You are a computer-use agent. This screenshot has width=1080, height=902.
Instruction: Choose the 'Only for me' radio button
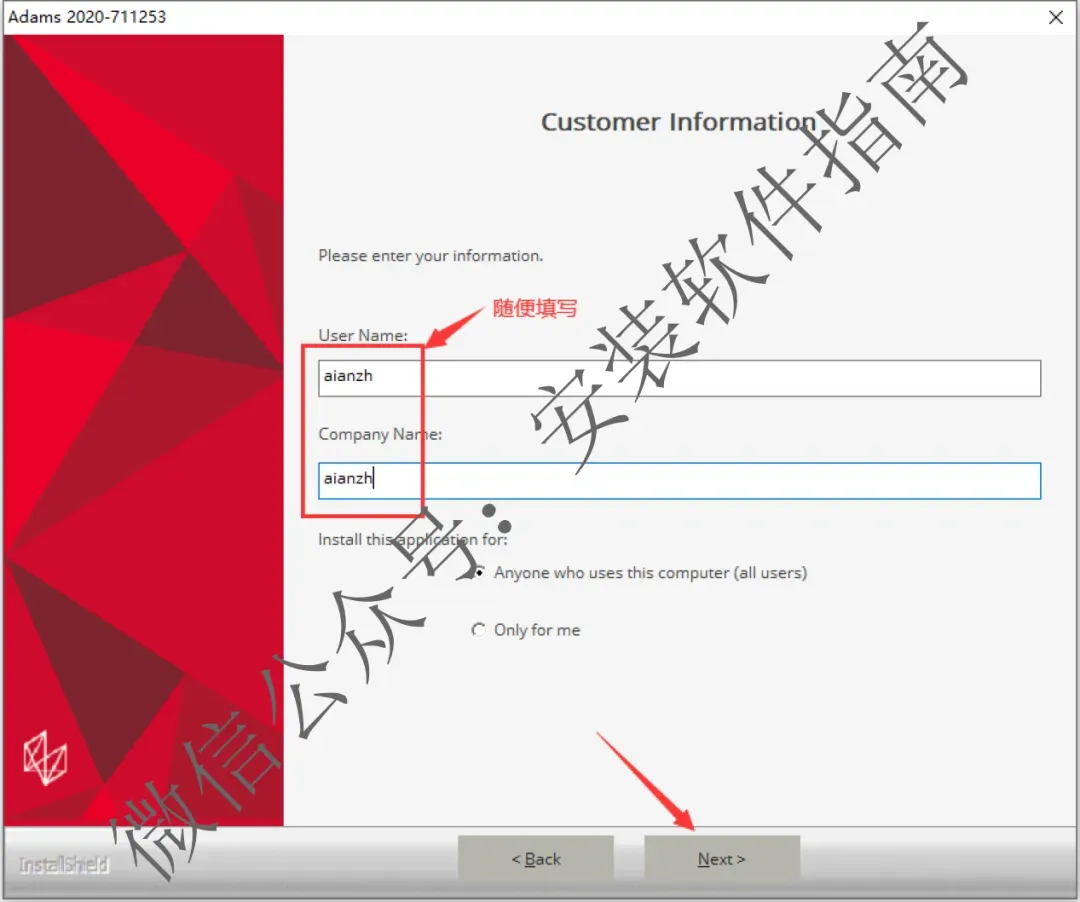479,629
